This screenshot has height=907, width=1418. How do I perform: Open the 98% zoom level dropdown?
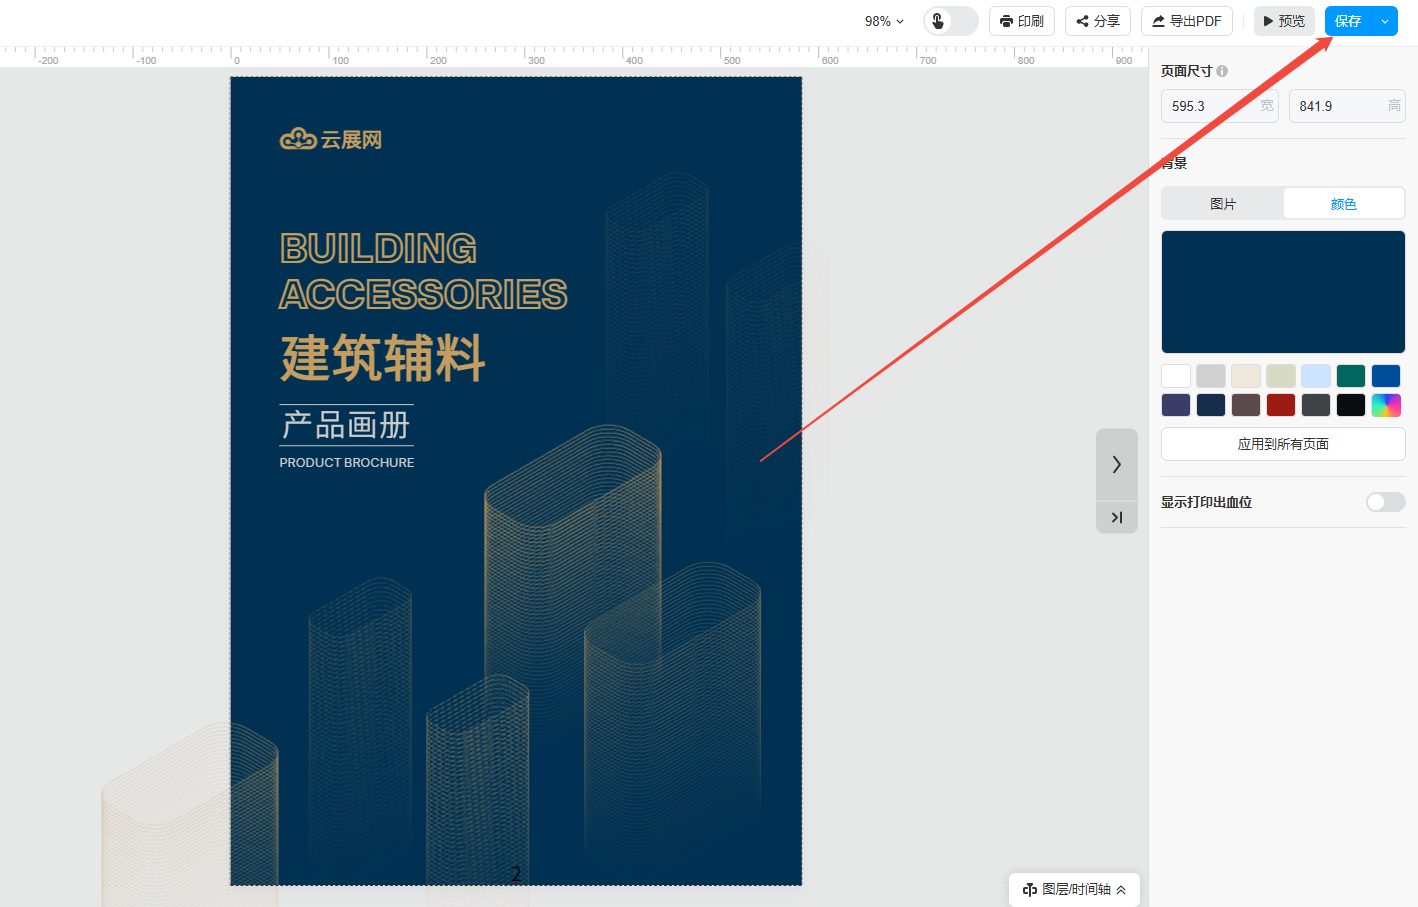884,21
